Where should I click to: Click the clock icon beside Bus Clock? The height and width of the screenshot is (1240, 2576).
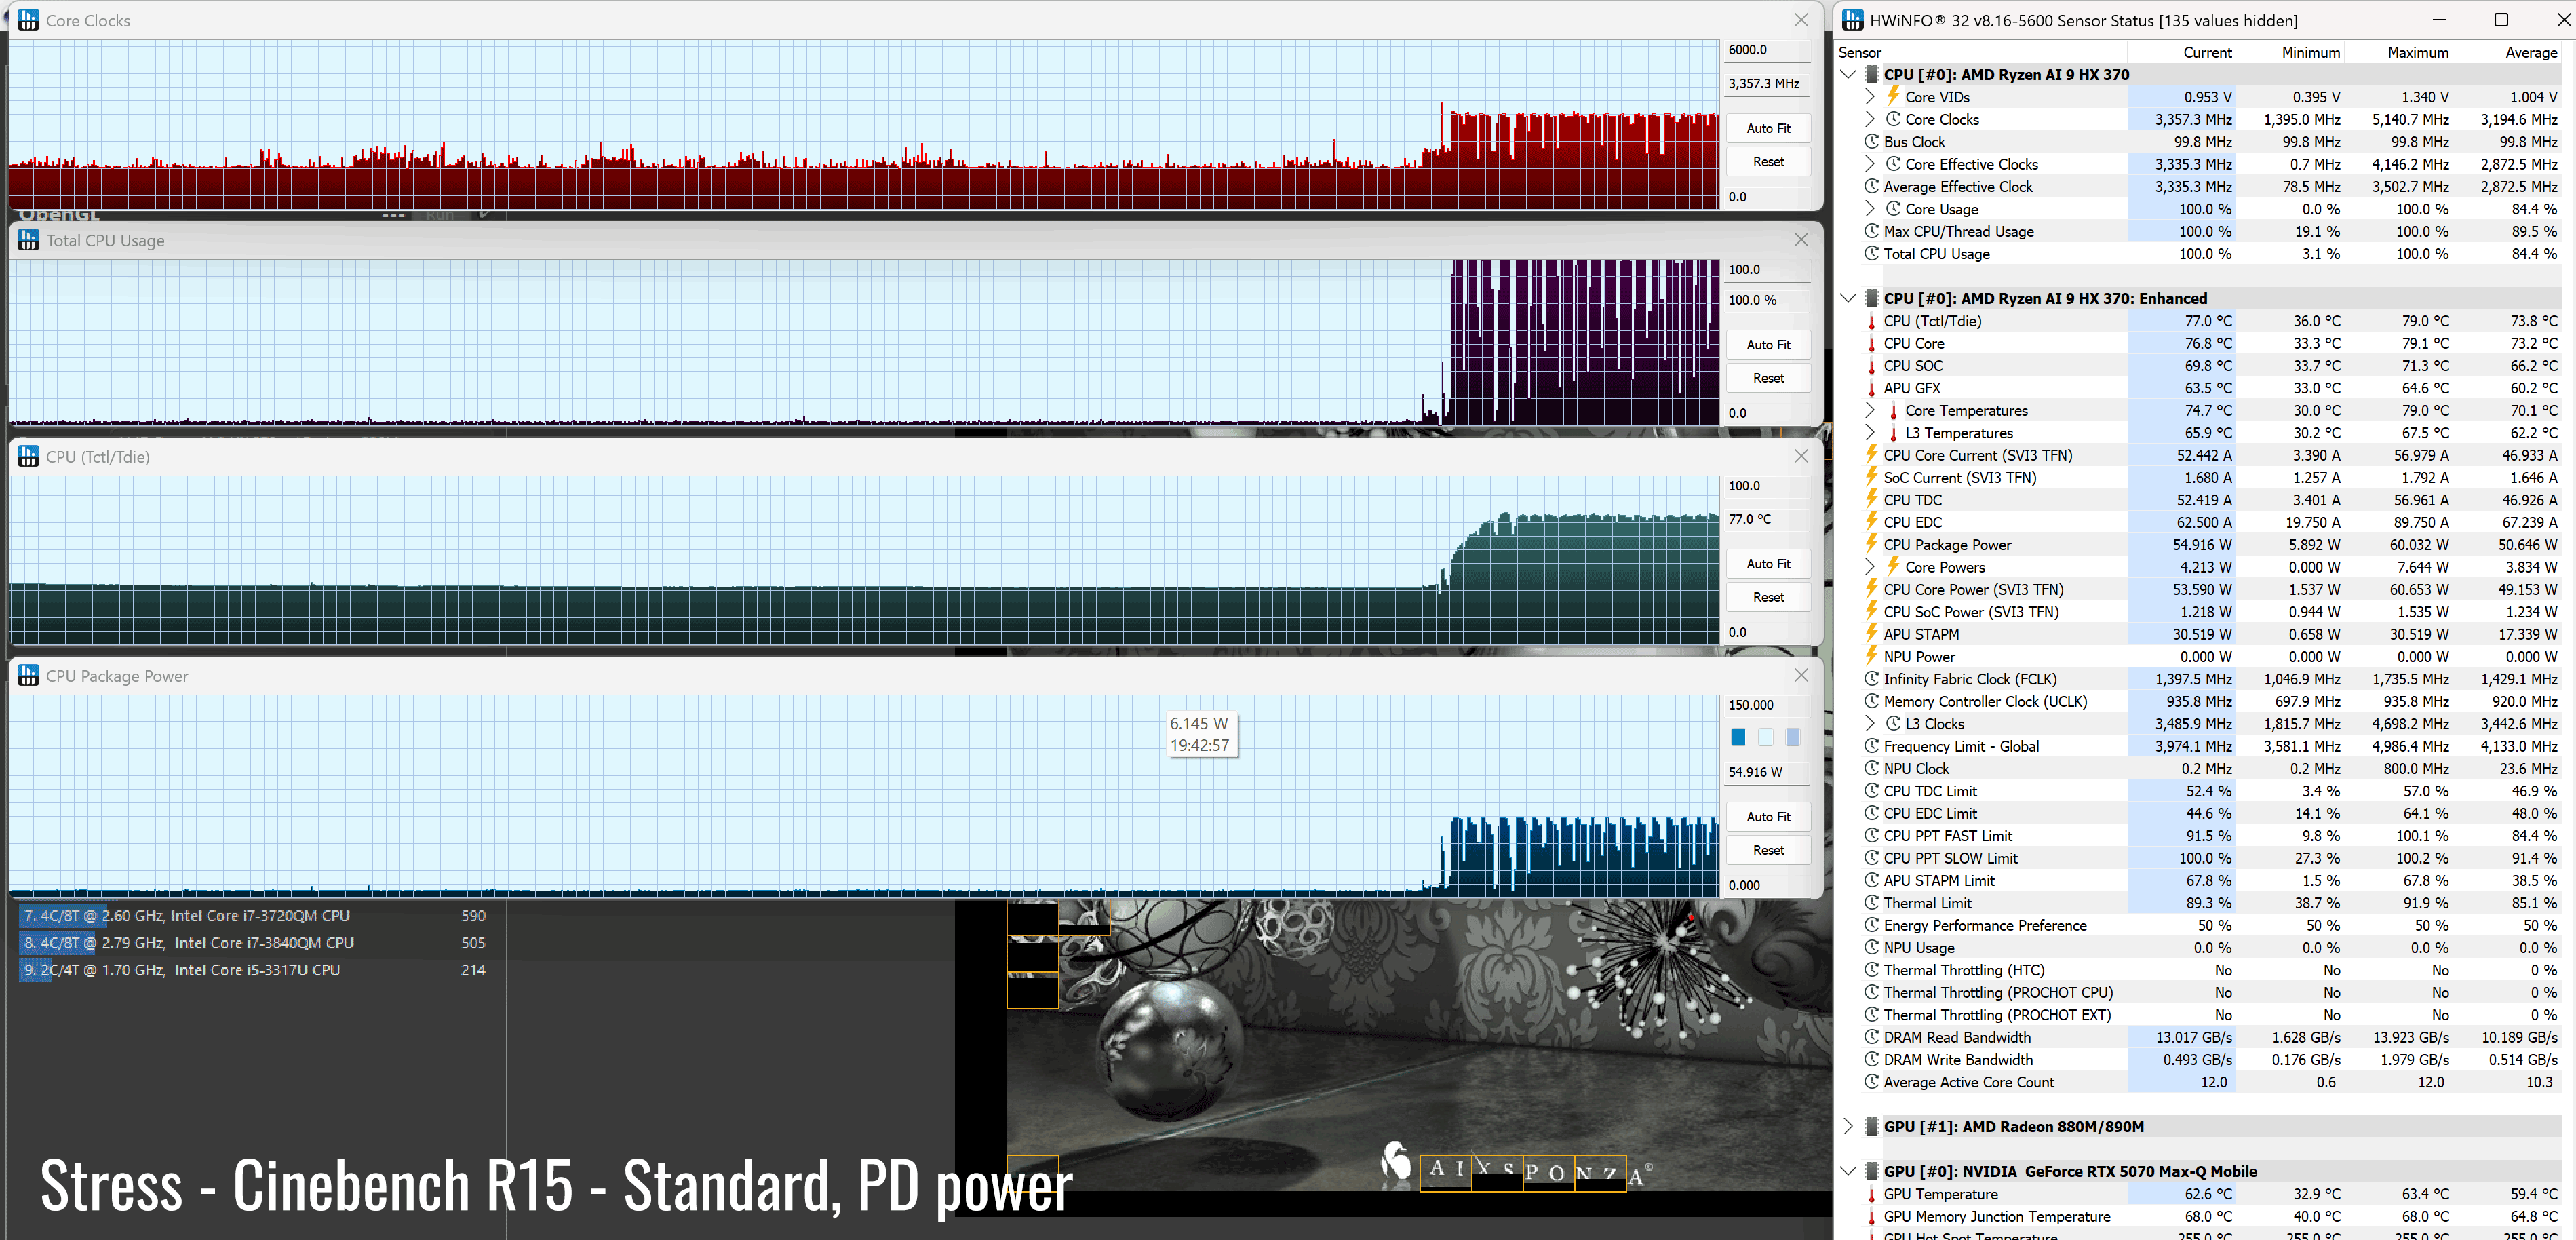click(1871, 142)
